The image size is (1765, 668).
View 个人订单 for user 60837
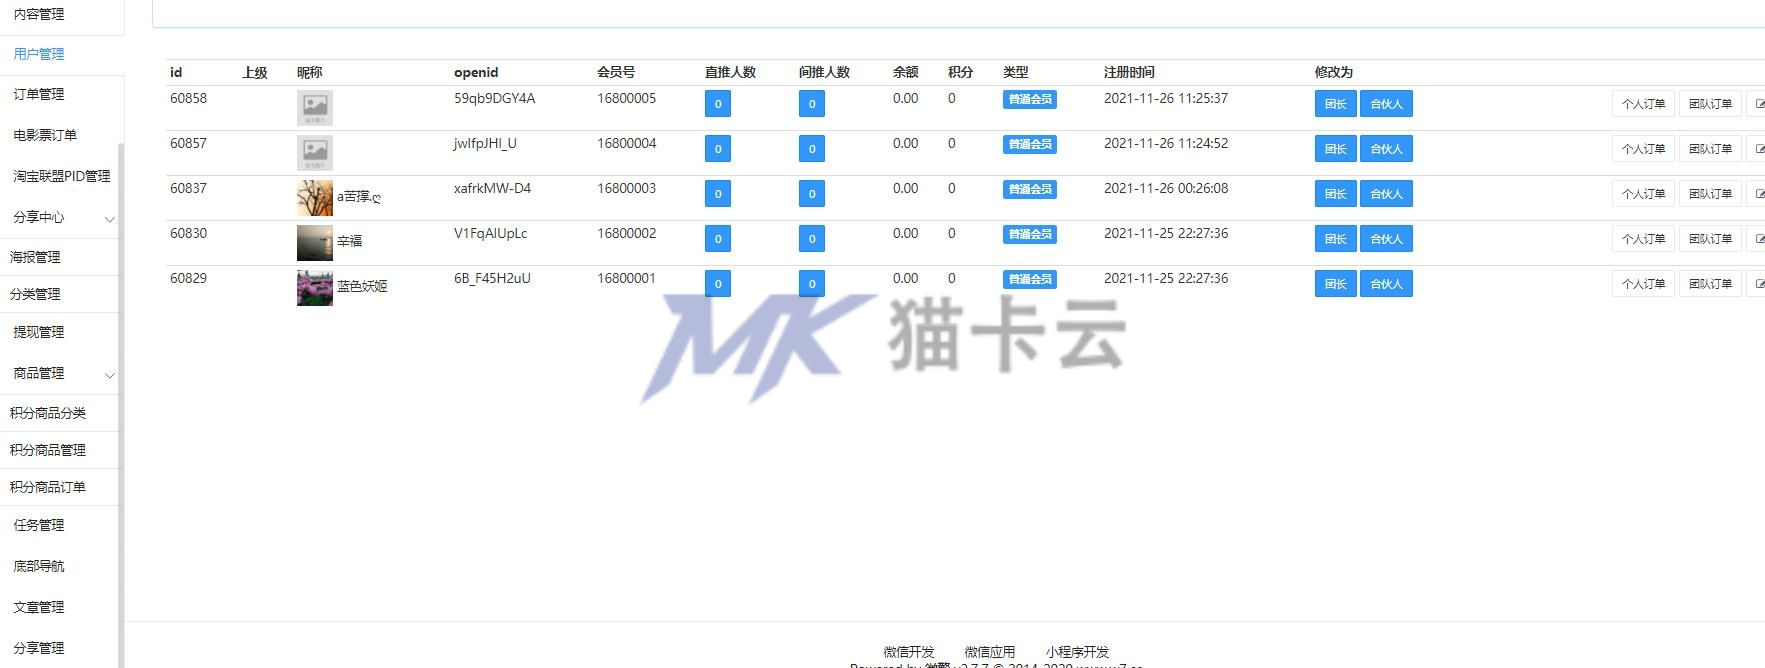(1643, 194)
